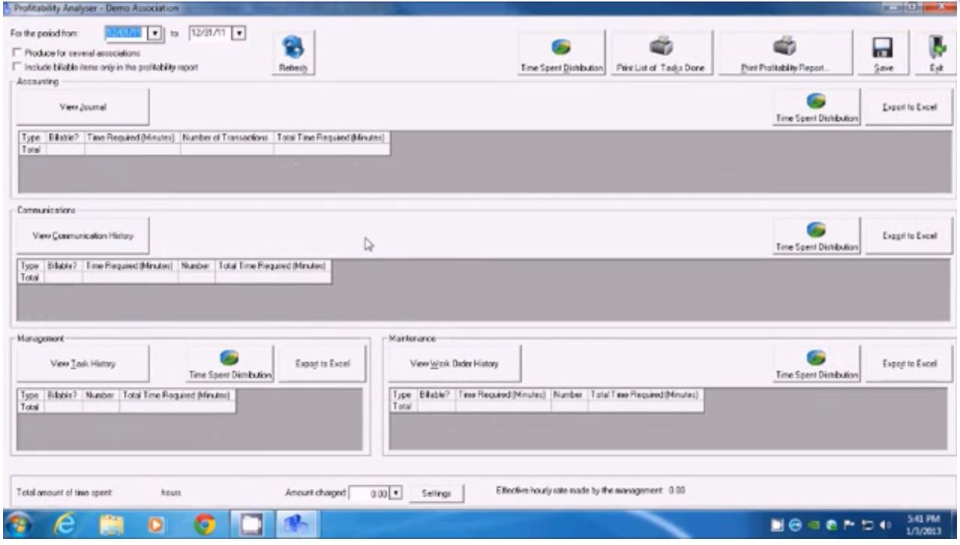
Task: Click Maintenance table Billable? column header
Action: coord(435,395)
